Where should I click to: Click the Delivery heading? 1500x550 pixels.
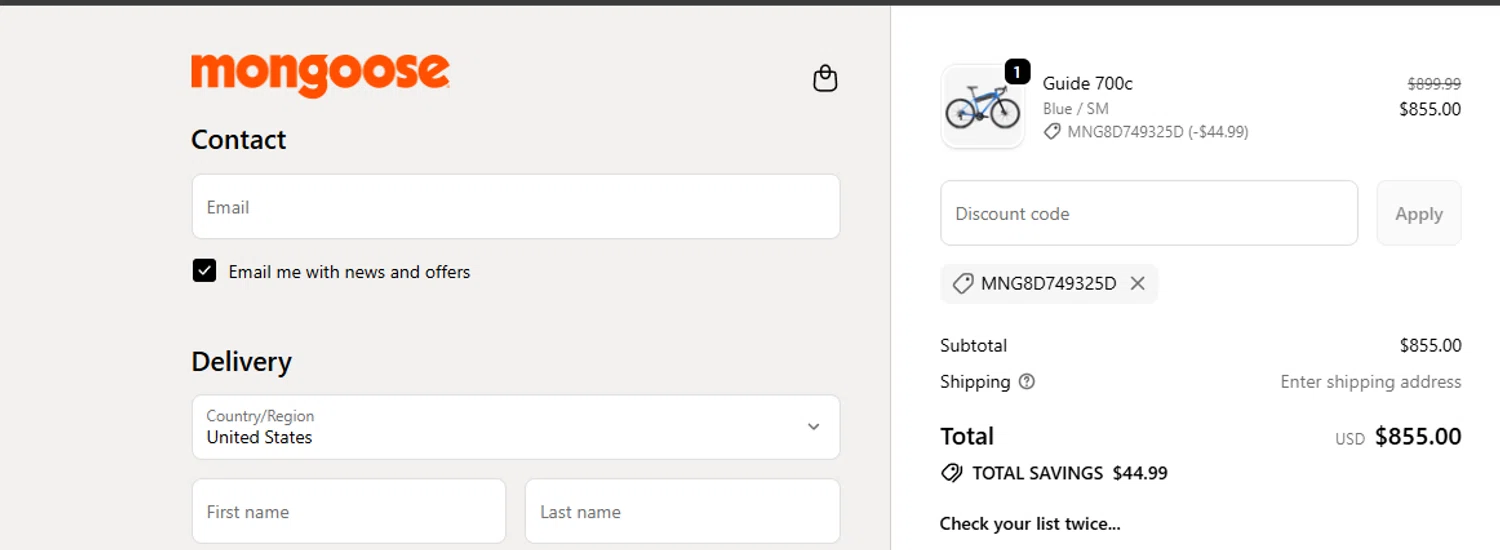click(241, 361)
